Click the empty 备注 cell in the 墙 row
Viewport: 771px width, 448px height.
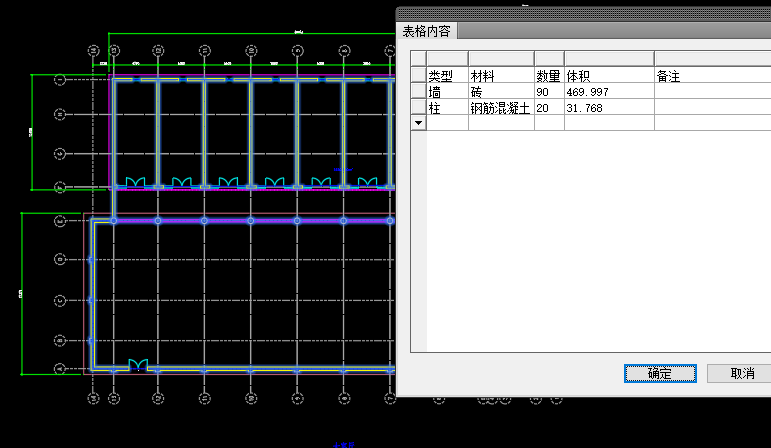[x=710, y=92]
